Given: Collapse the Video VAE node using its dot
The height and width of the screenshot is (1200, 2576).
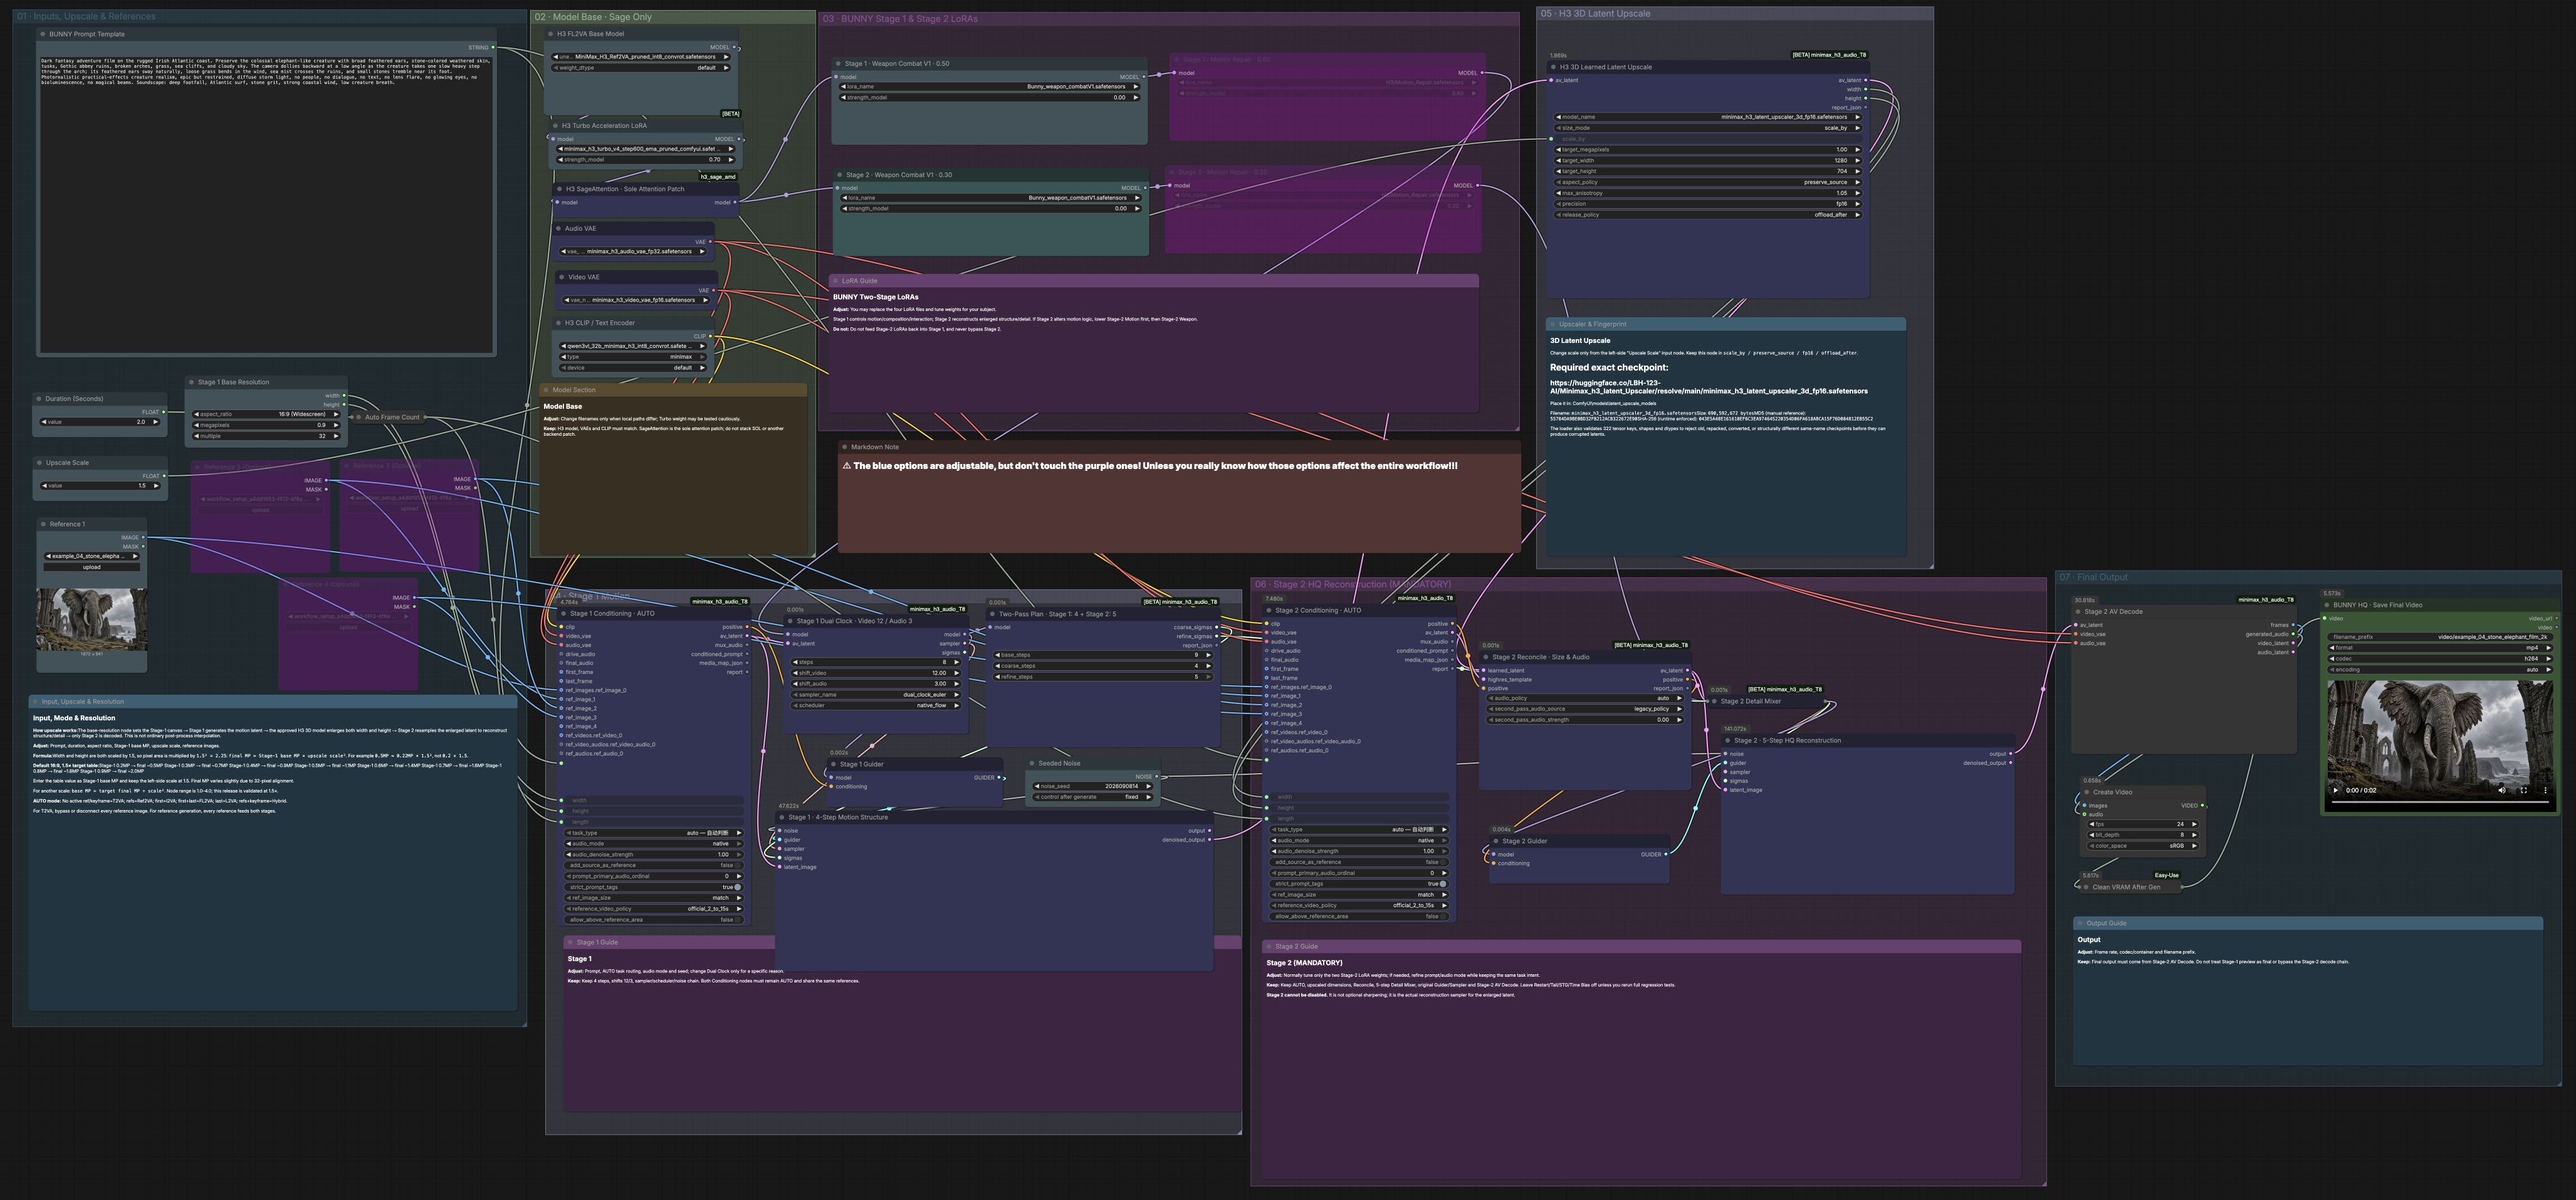Looking at the screenshot, I should [562, 277].
